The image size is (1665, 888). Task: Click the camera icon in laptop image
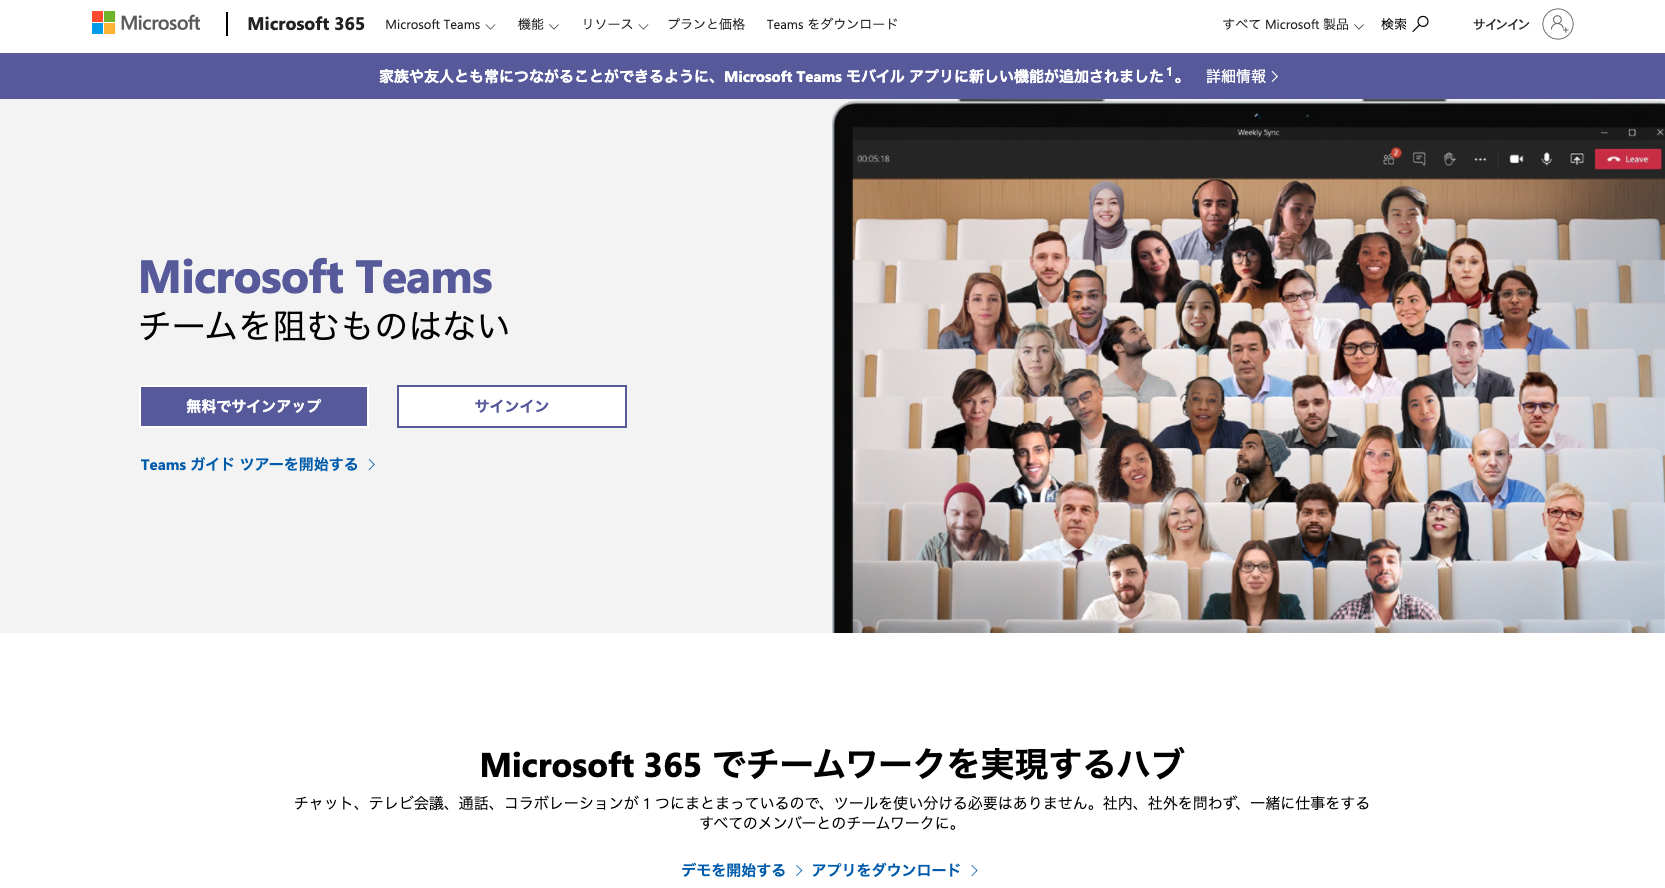[1516, 159]
